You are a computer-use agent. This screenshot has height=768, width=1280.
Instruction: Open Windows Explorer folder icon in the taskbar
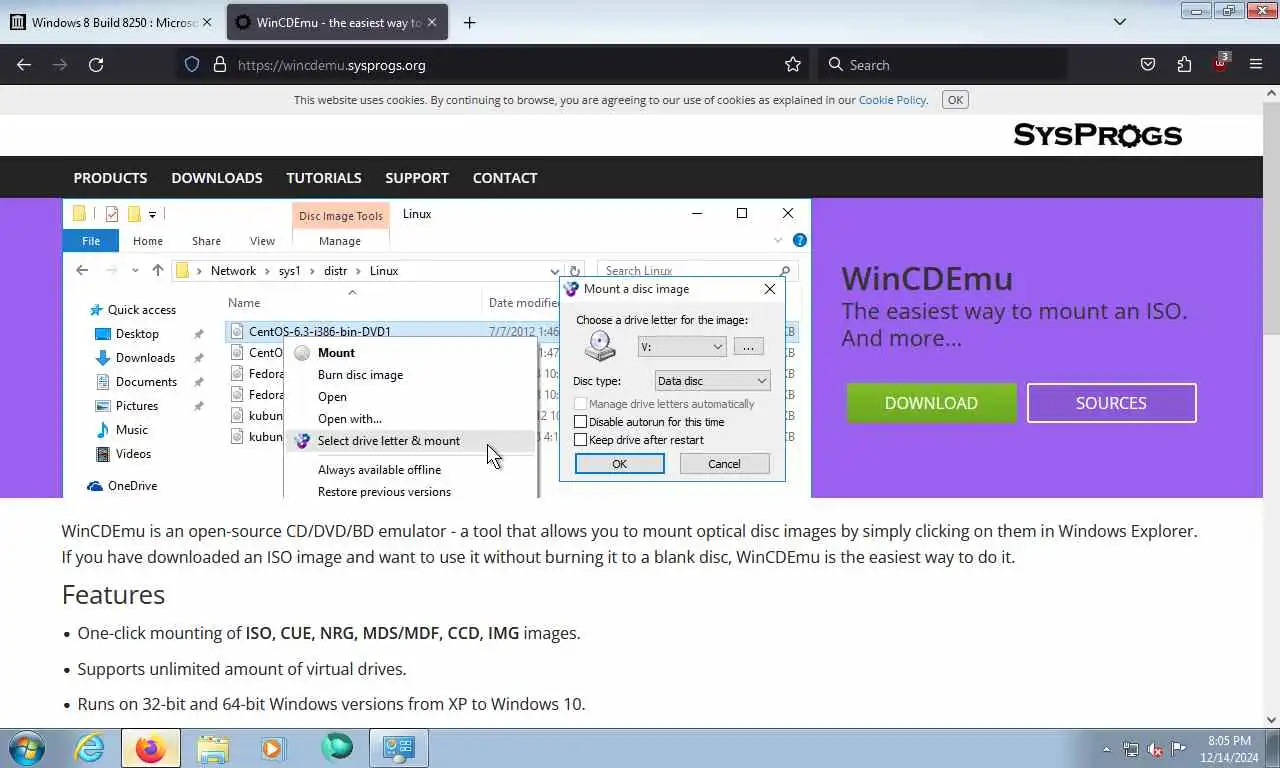[x=212, y=748]
